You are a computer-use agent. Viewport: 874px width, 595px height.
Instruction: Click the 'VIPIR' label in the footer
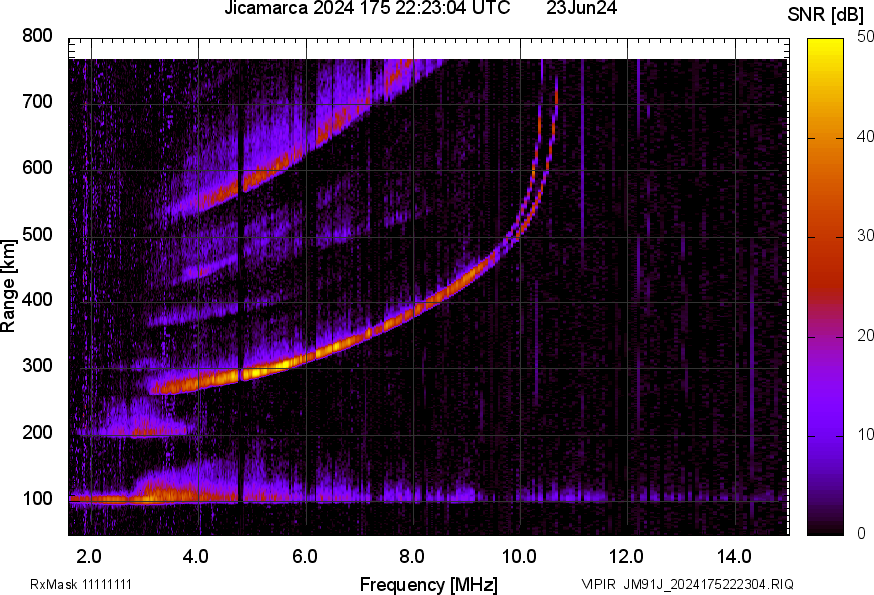pos(599,584)
